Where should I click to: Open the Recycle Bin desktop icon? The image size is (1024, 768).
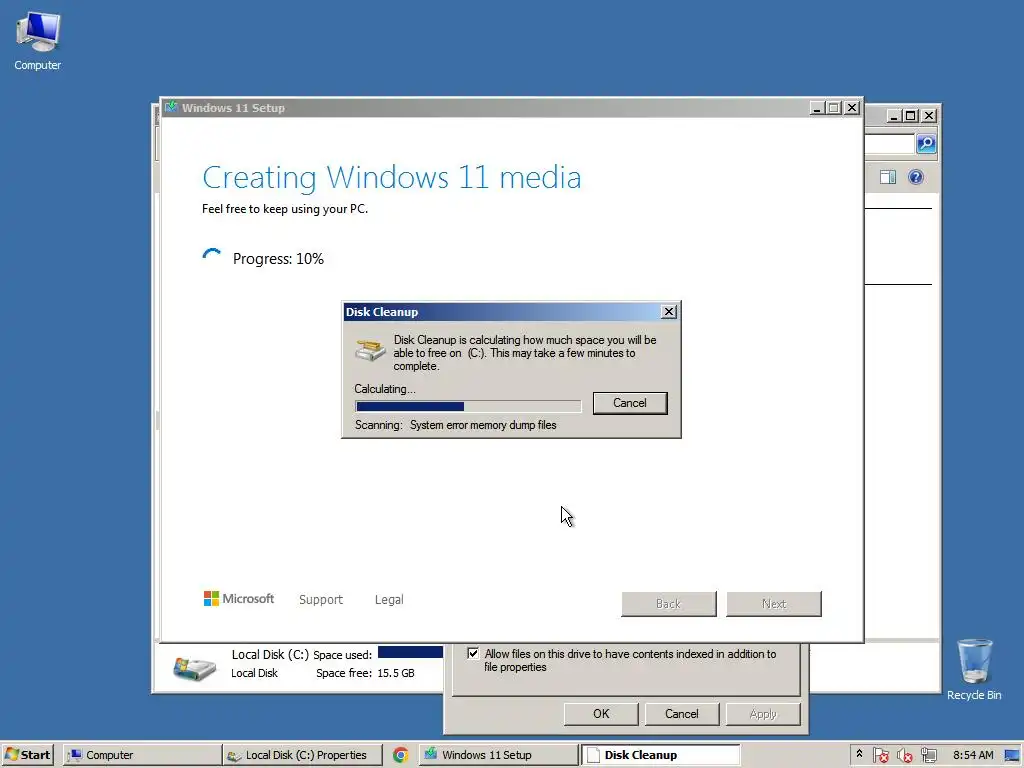(974, 669)
